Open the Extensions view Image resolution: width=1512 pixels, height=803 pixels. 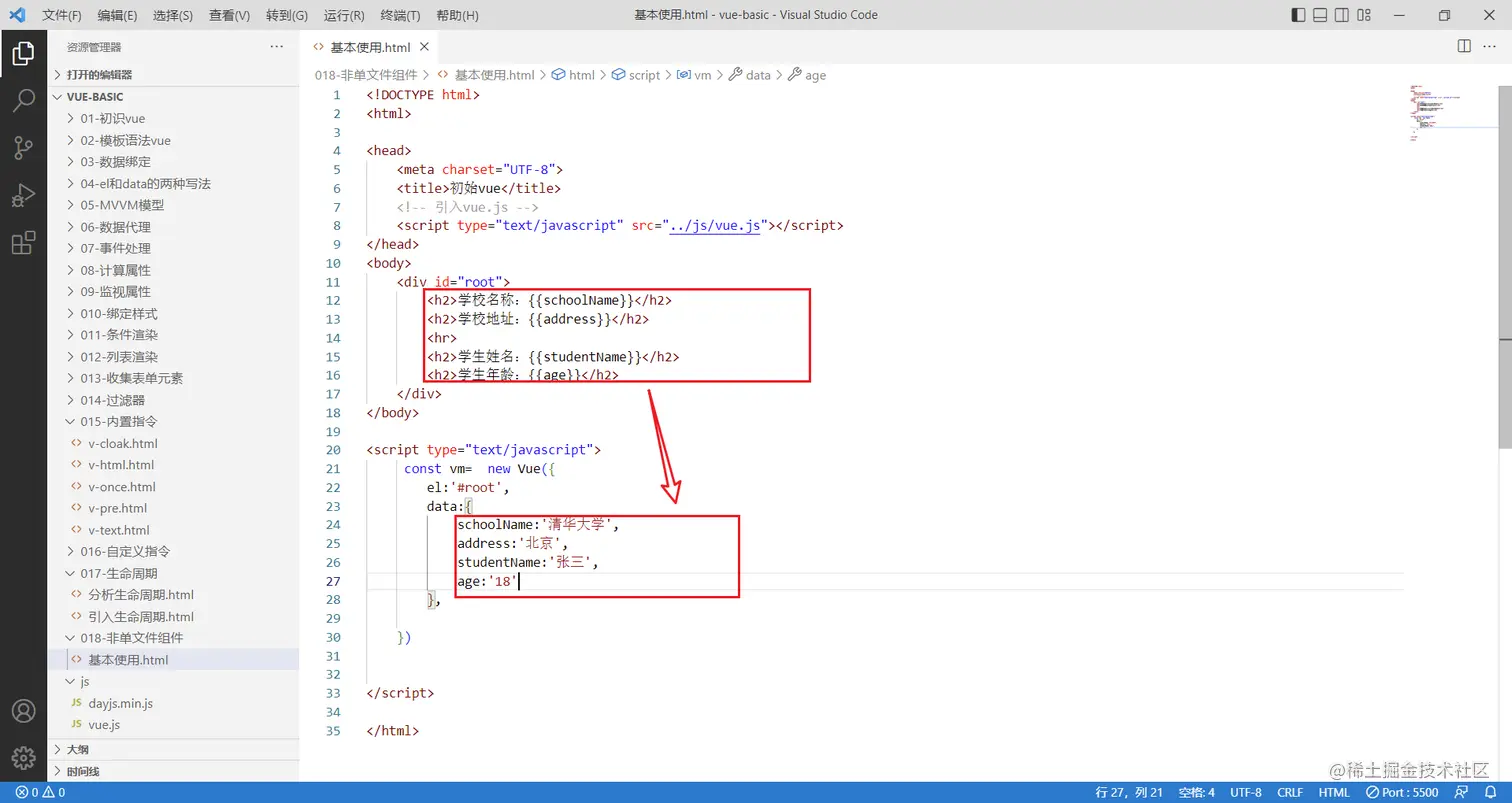click(x=23, y=243)
